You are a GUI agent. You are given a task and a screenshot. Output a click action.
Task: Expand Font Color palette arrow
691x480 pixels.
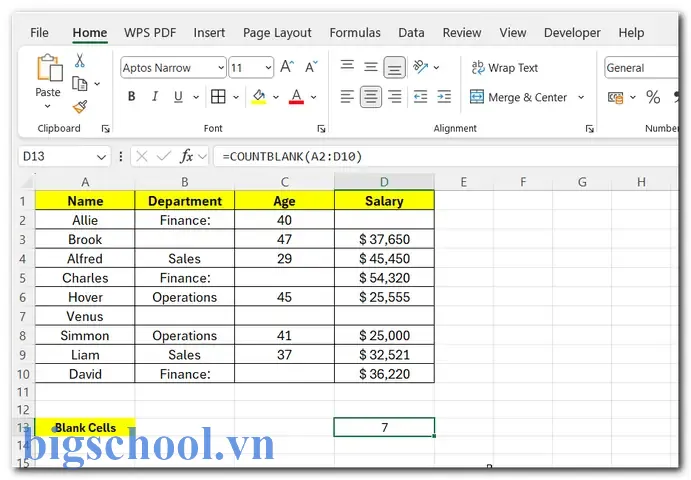point(314,97)
